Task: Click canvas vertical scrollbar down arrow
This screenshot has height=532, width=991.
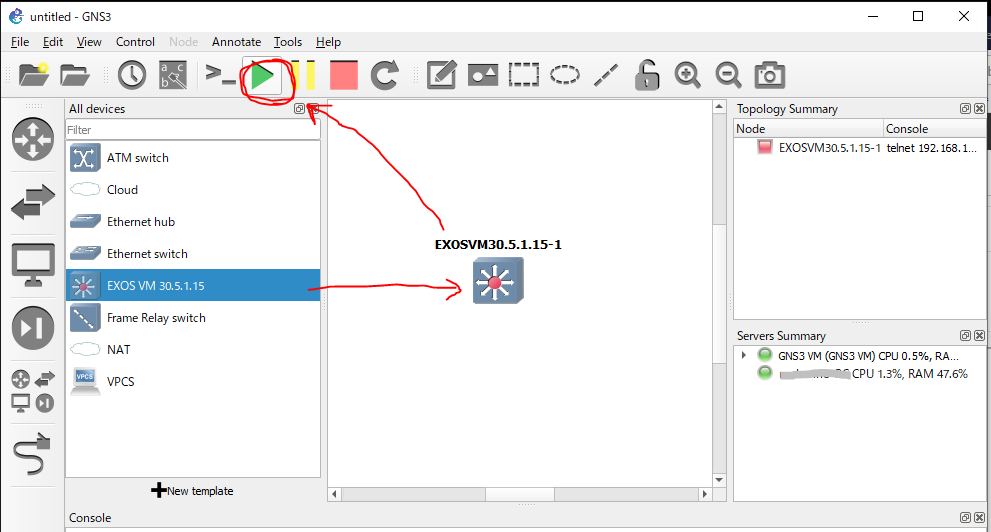Action: [x=719, y=480]
